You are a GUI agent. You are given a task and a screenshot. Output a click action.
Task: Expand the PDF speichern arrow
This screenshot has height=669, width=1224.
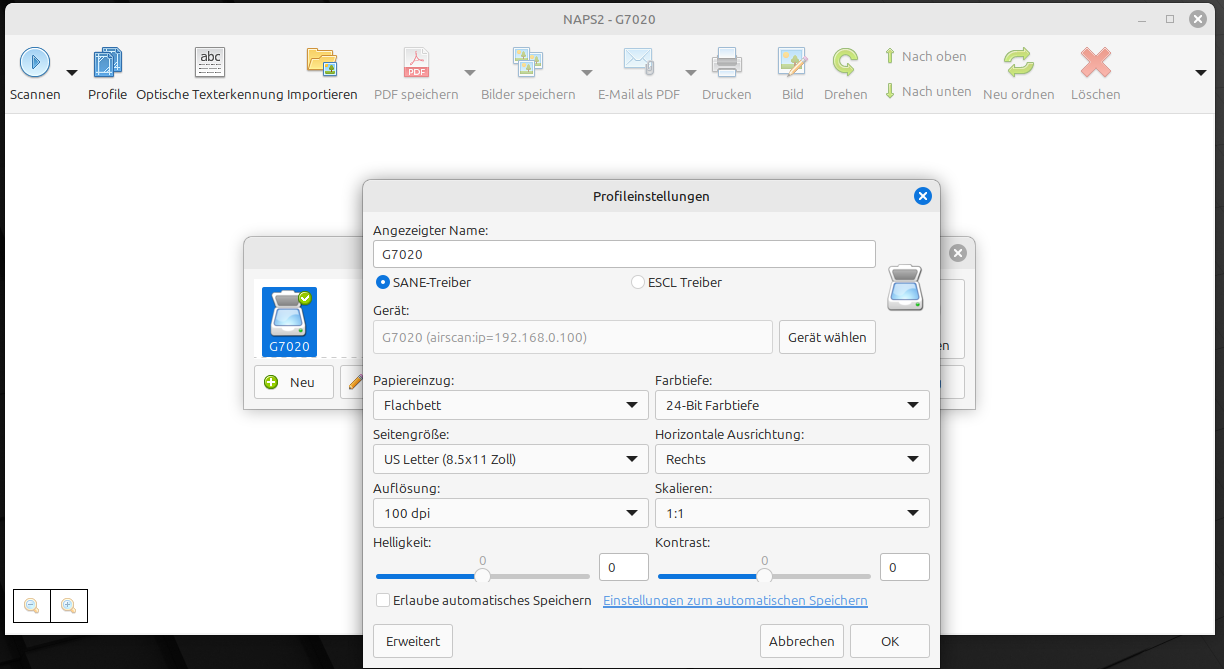[470, 72]
